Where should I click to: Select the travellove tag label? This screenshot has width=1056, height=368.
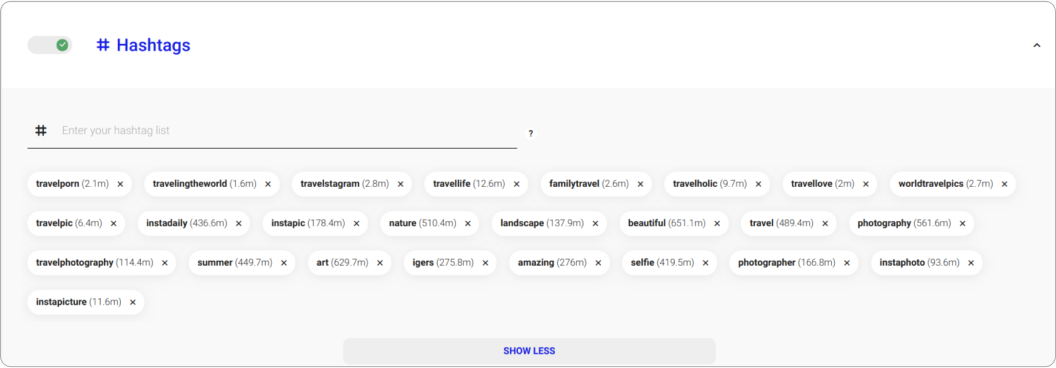click(812, 184)
